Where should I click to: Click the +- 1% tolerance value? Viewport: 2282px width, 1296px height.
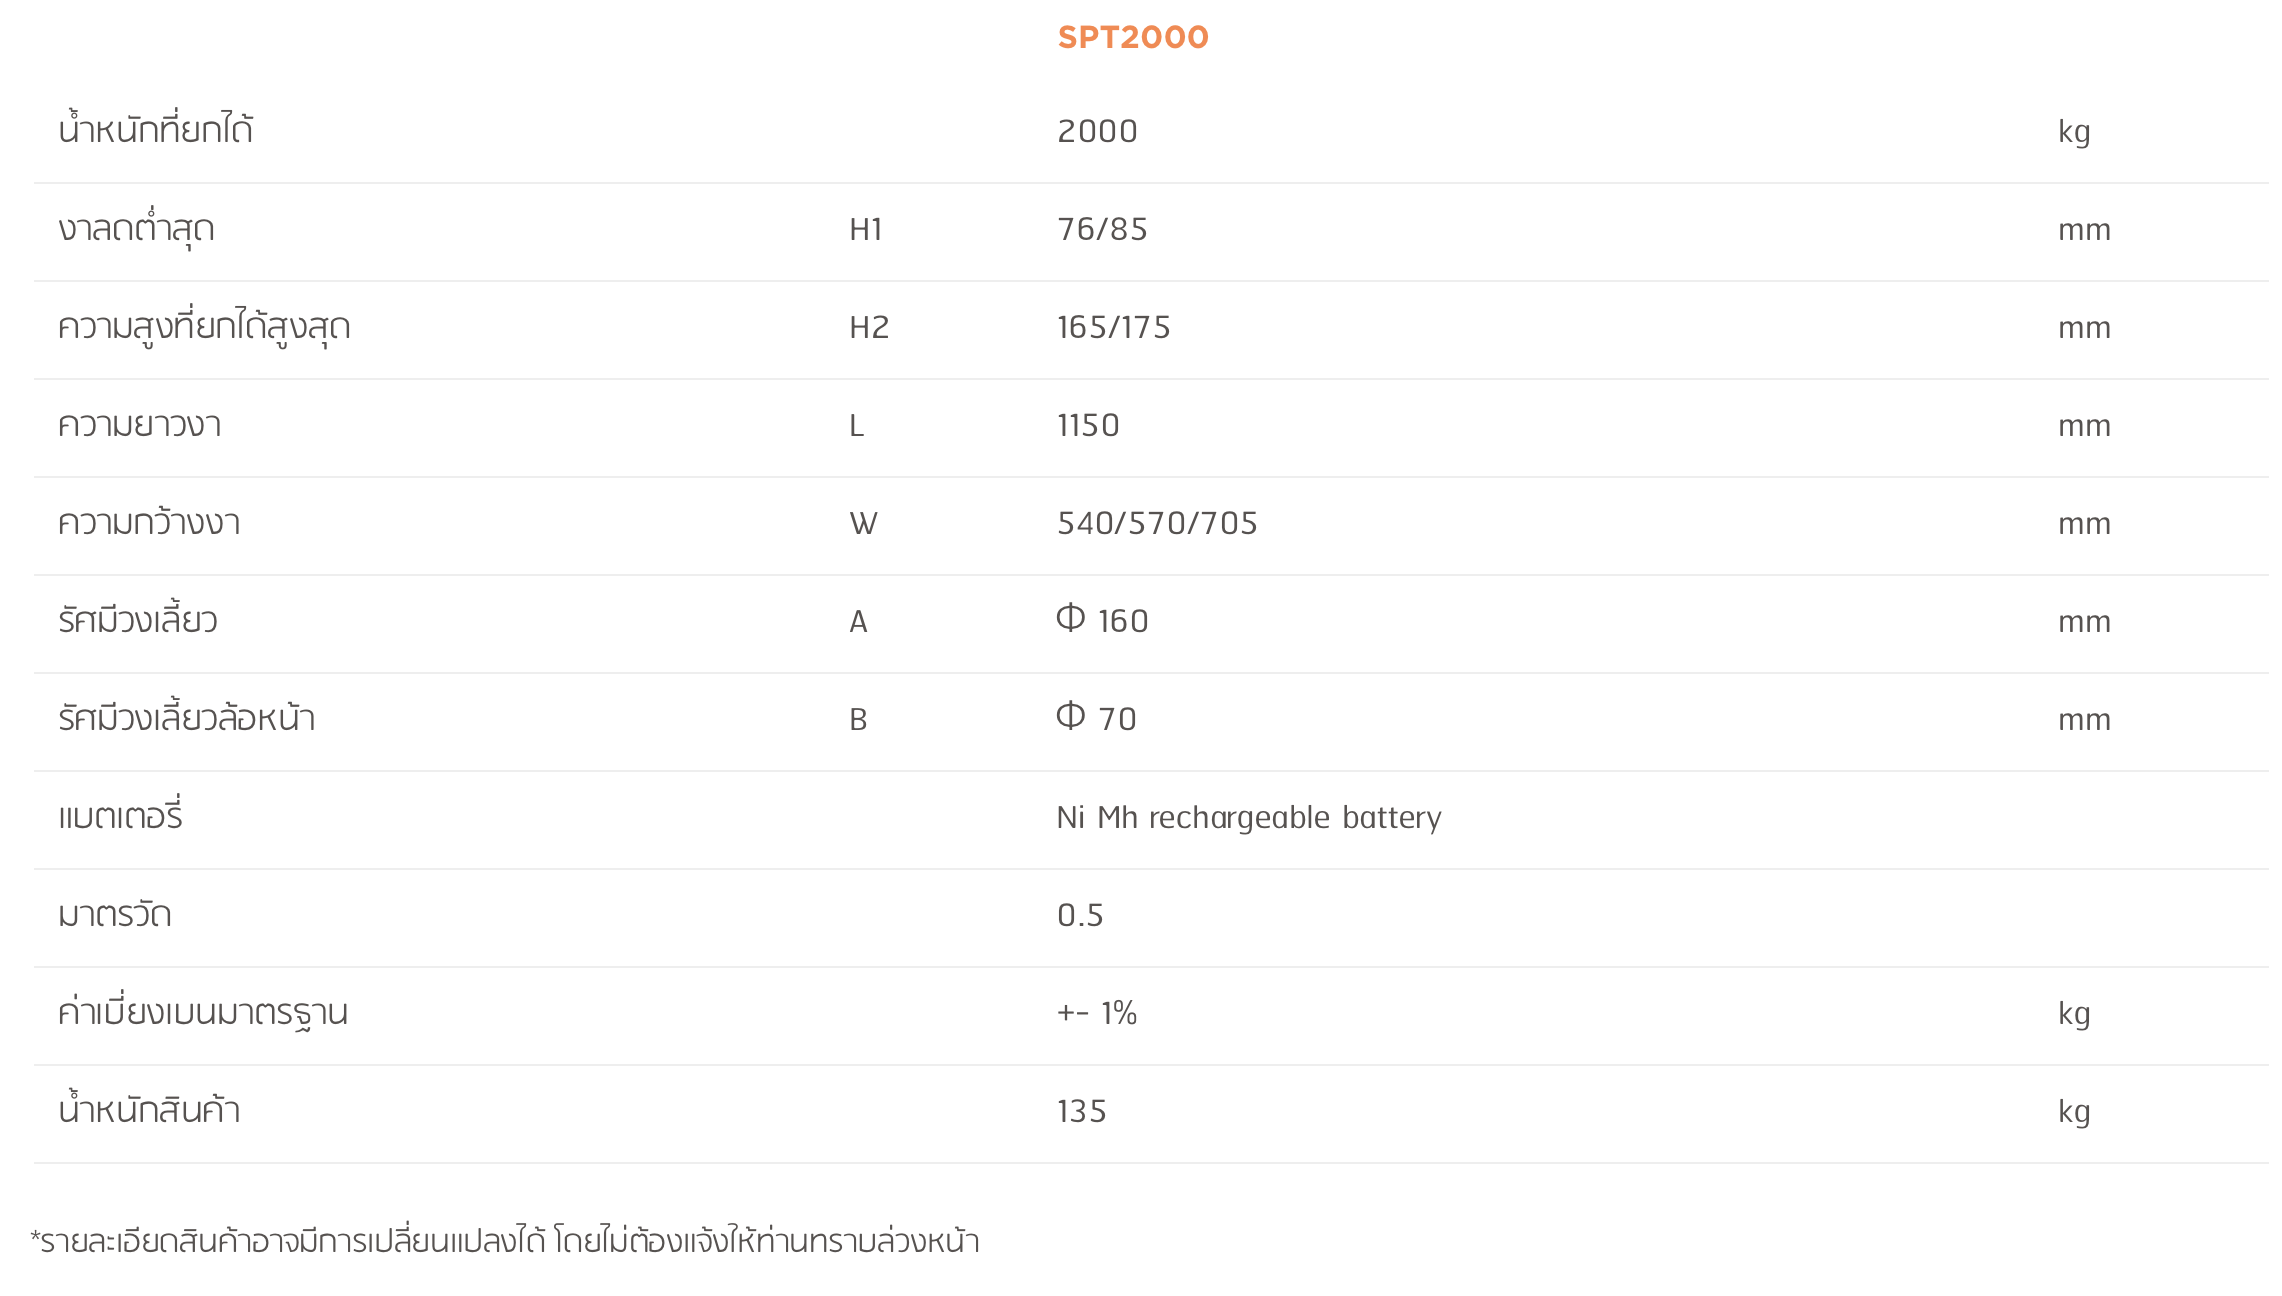pyautogui.click(x=1096, y=1014)
